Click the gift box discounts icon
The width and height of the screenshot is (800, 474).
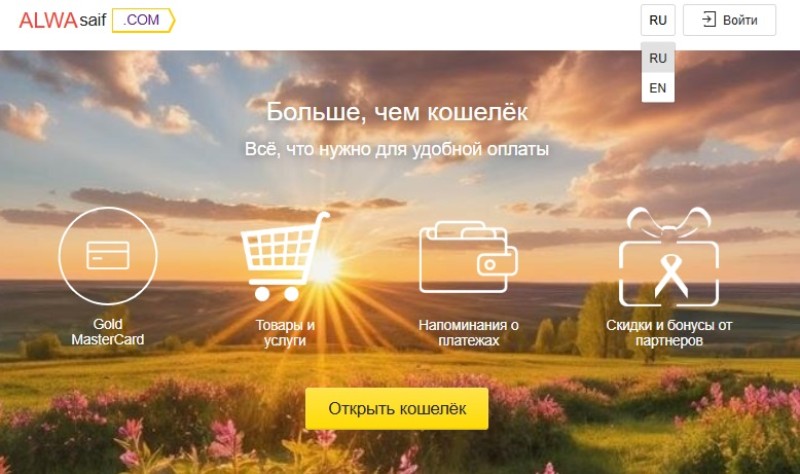669,257
